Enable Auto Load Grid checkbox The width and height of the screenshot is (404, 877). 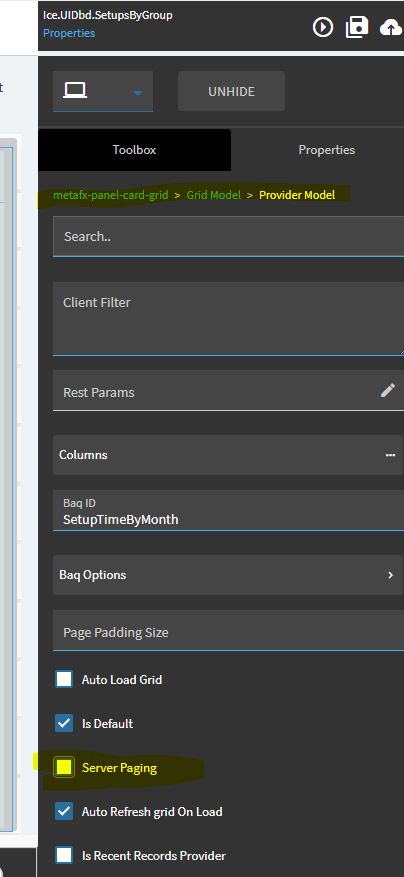(x=64, y=679)
